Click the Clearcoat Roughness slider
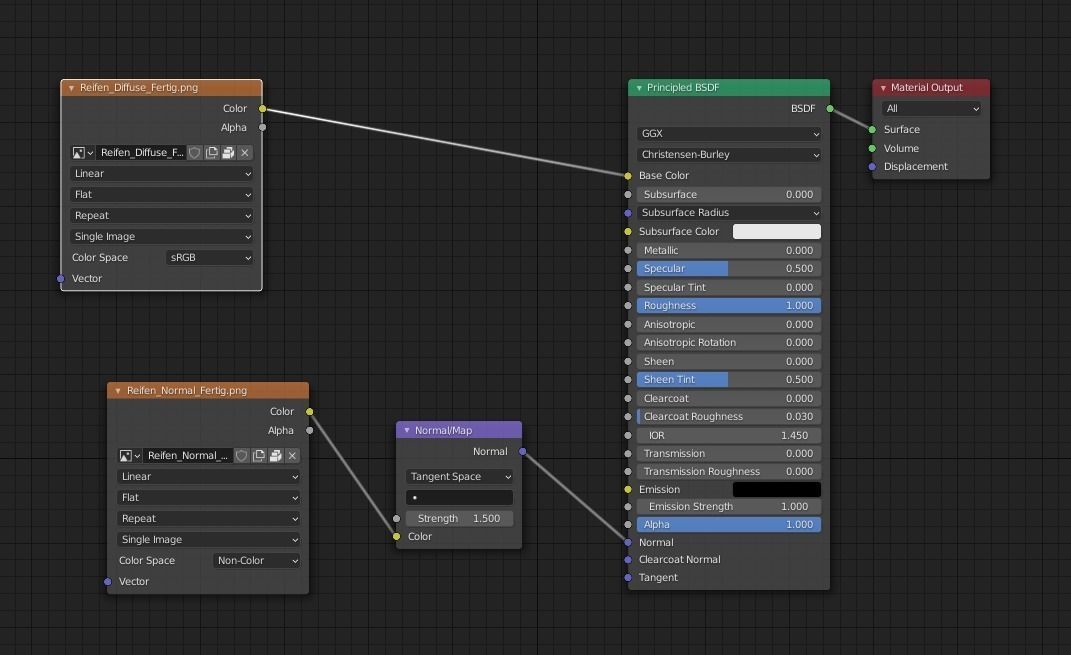This screenshot has height=655, width=1071. [729, 417]
